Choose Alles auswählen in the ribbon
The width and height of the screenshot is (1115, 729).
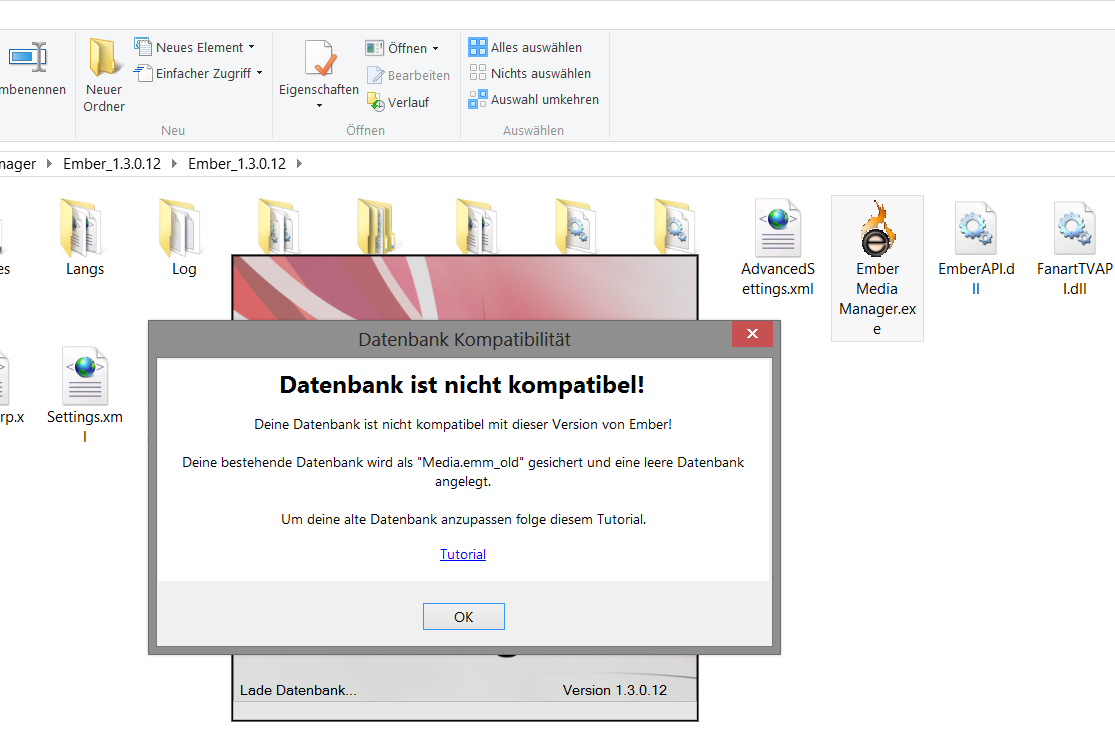(526, 48)
